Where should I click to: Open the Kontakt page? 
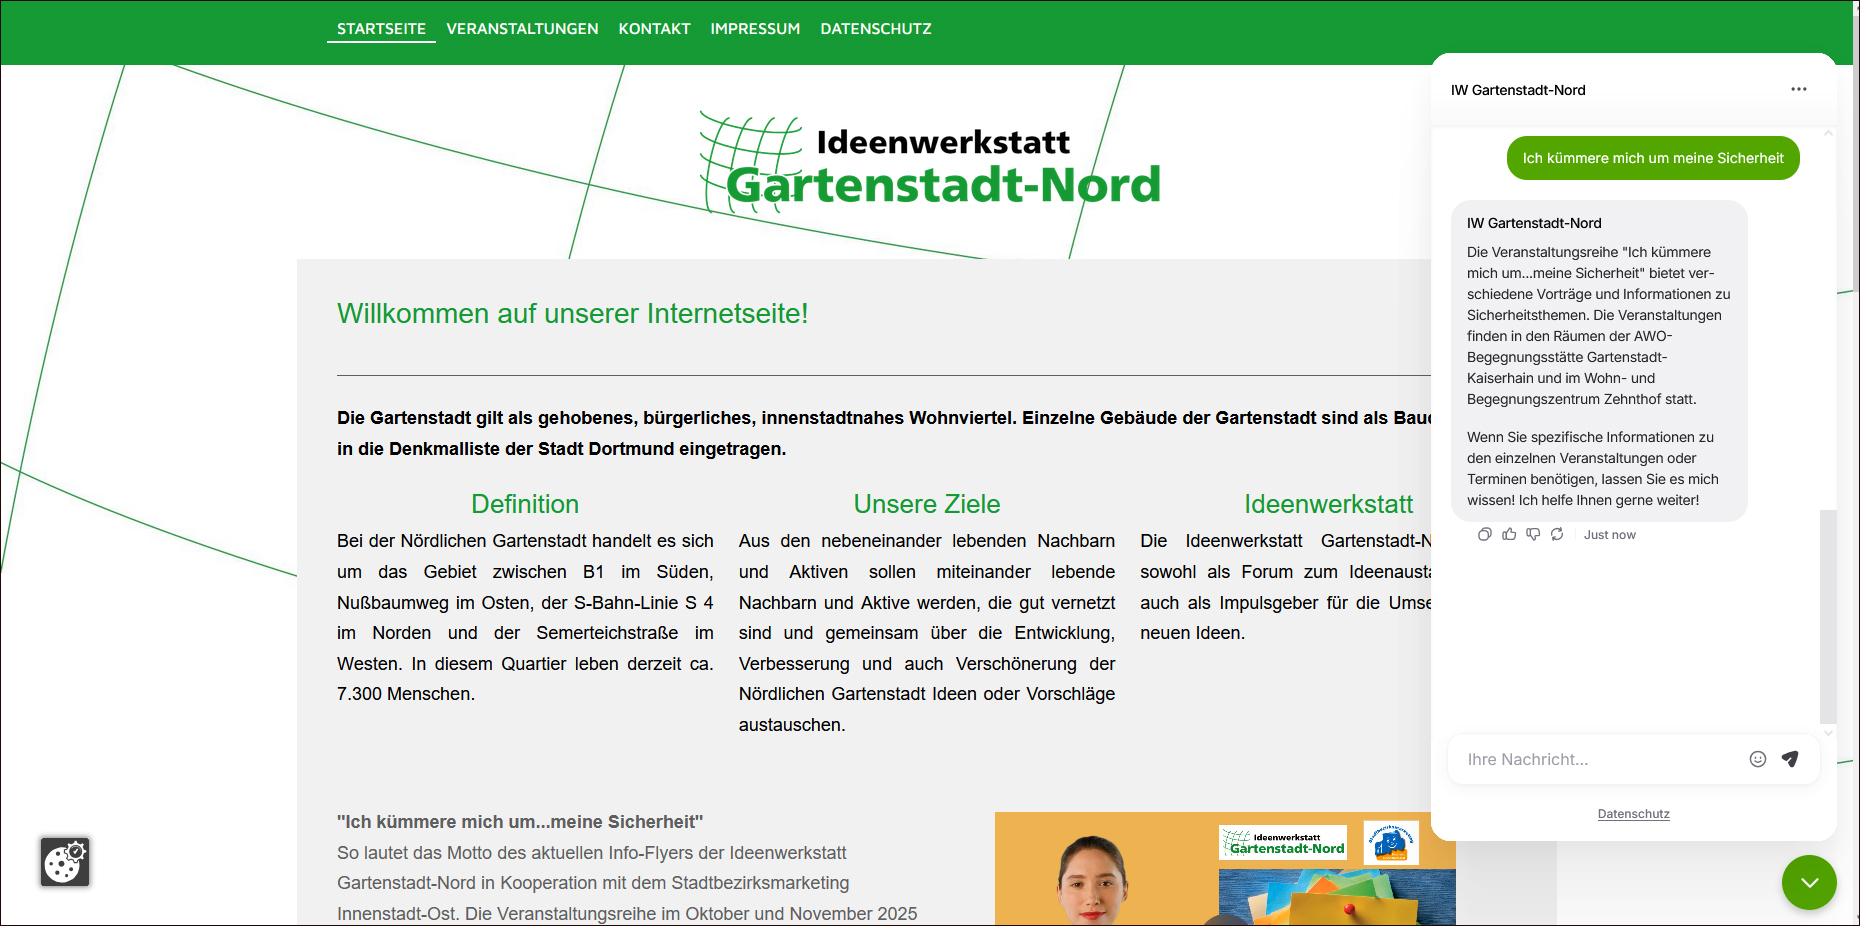click(x=654, y=29)
